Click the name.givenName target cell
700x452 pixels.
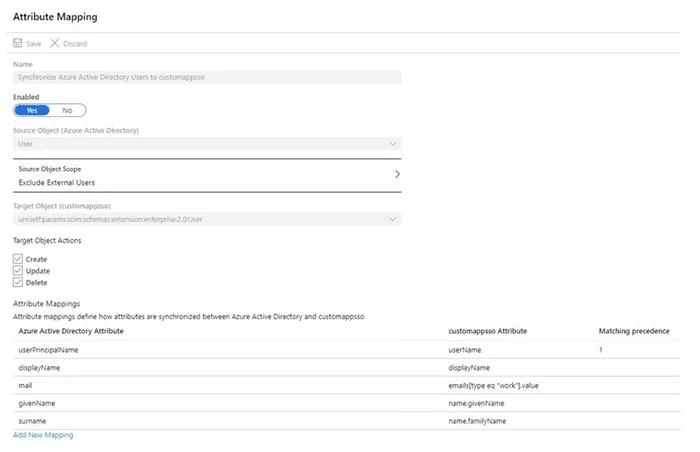476,403
